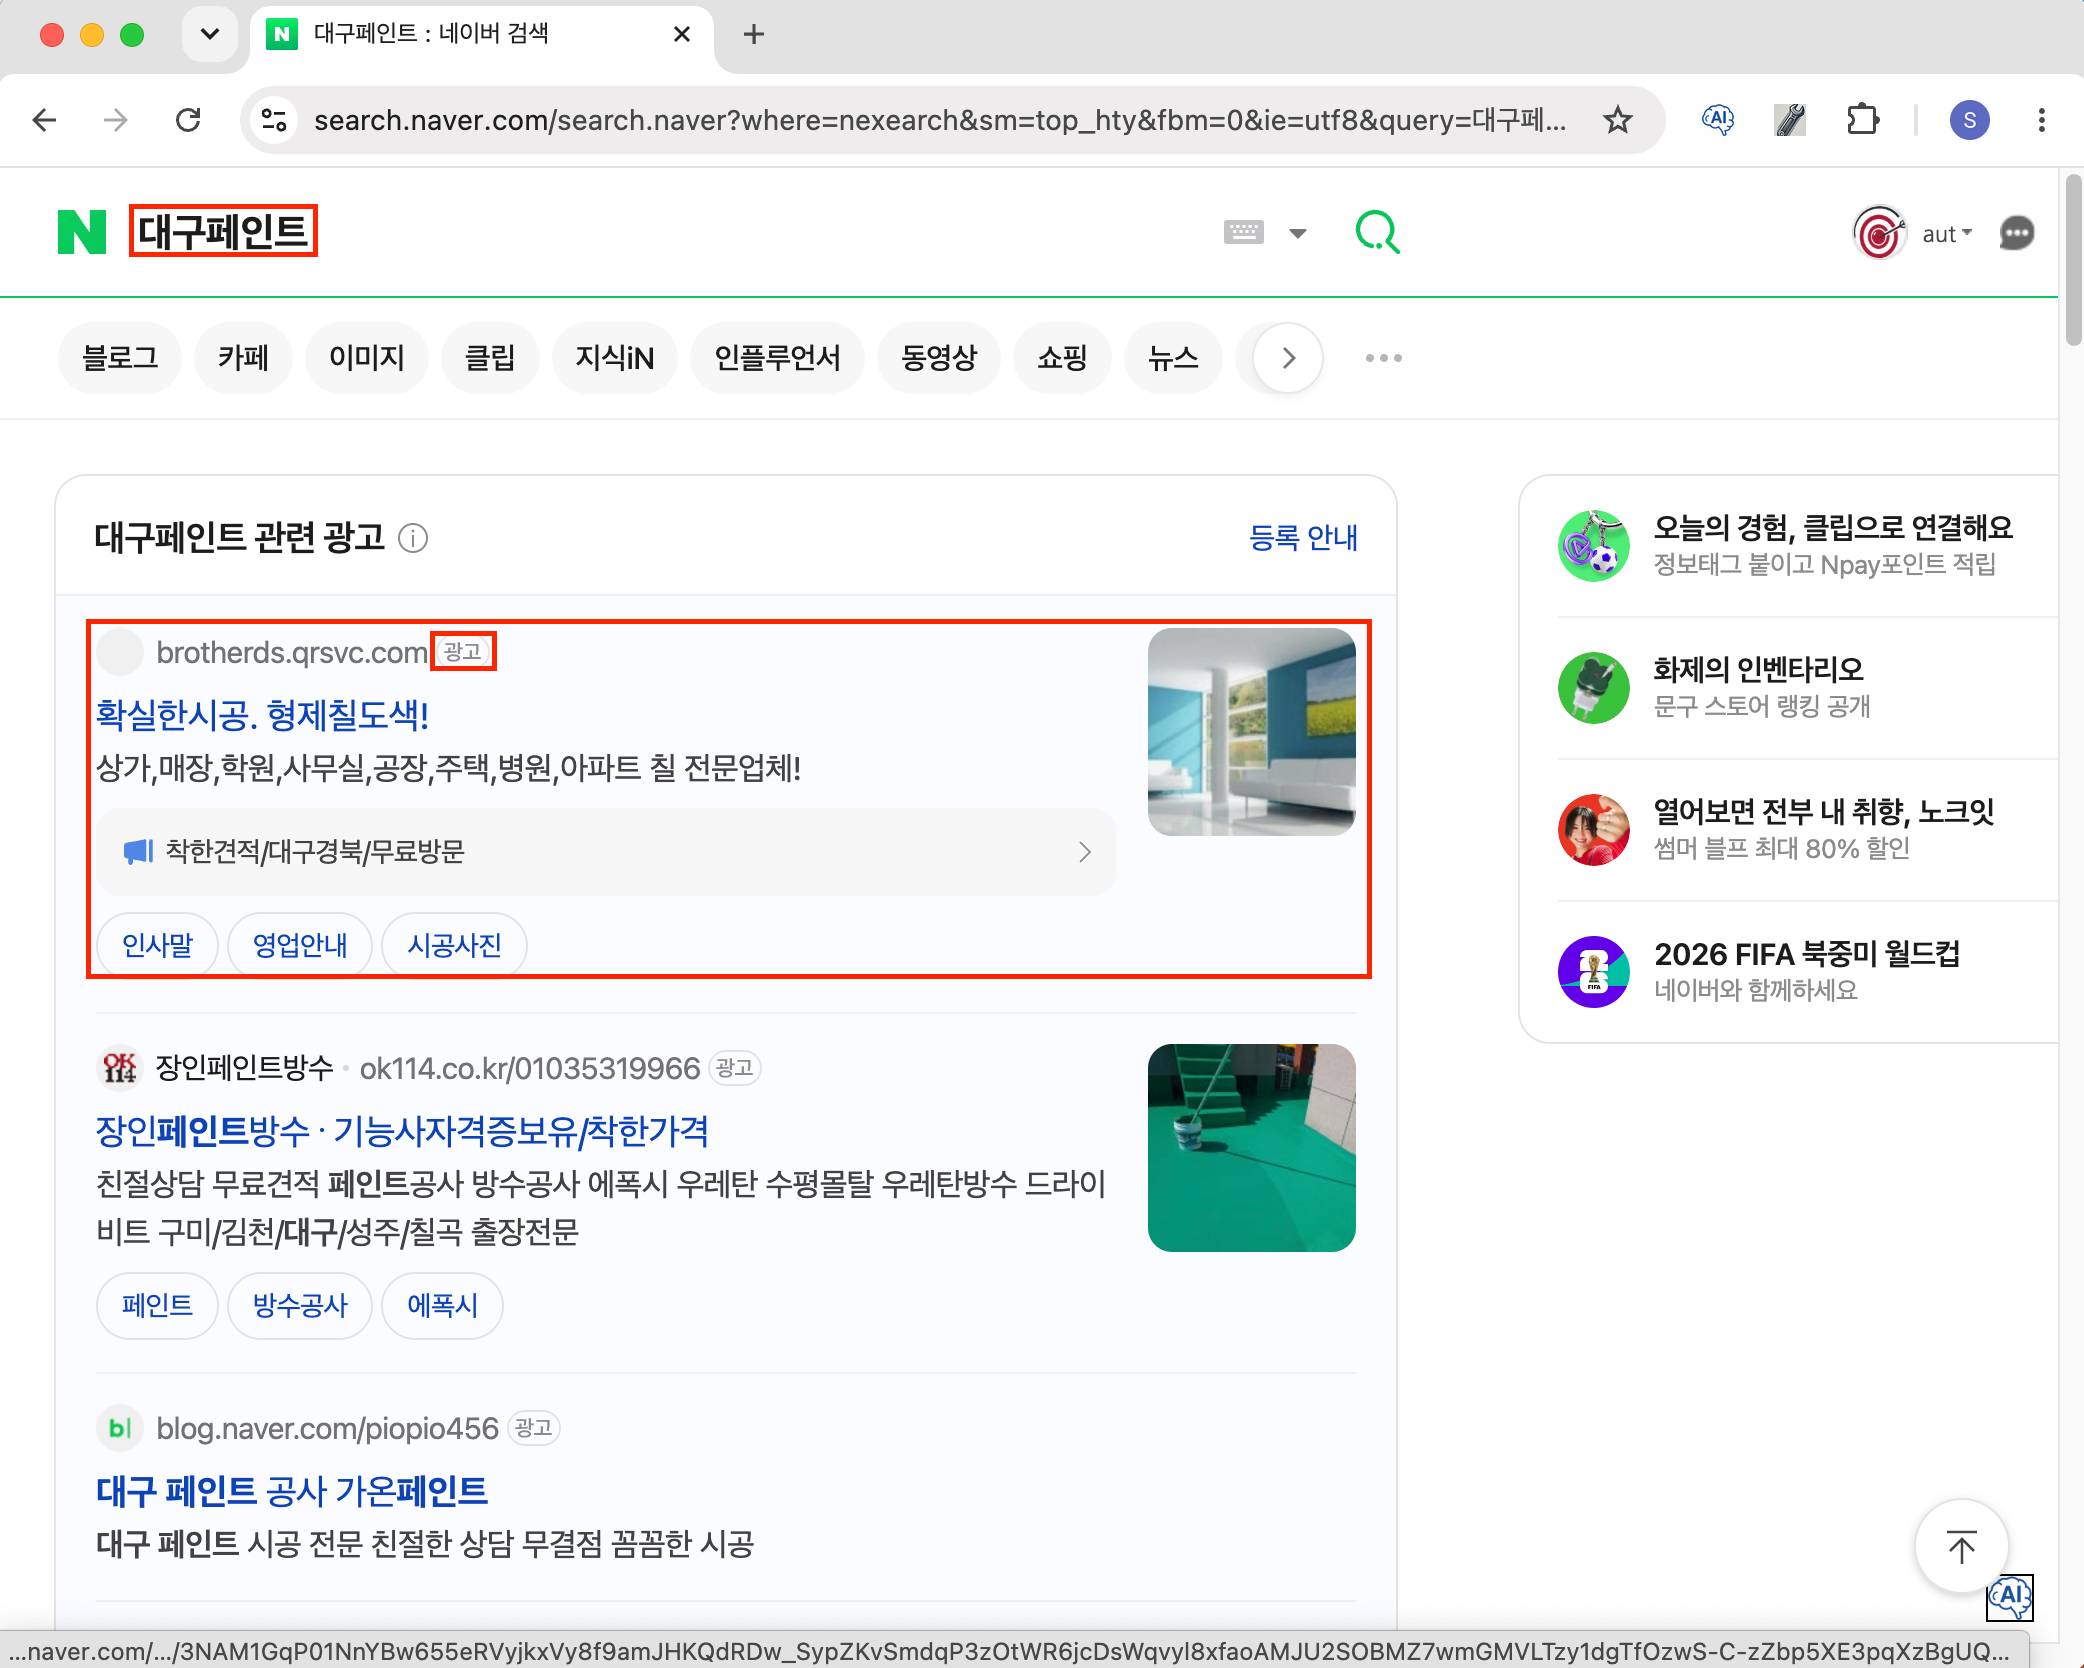This screenshot has height=1668, width=2084.
Task: Select the 인플루언서 tab
Action: coord(777,358)
